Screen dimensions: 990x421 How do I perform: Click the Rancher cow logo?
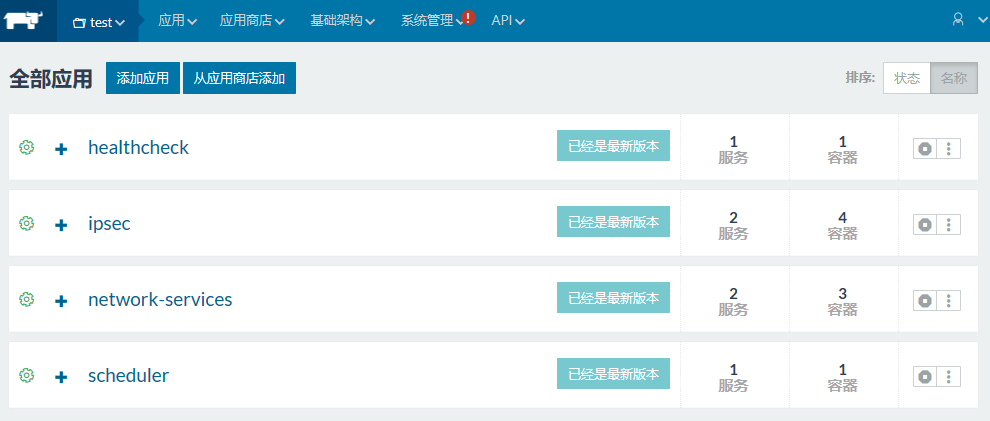pyautogui.click(x=23, y=20)
